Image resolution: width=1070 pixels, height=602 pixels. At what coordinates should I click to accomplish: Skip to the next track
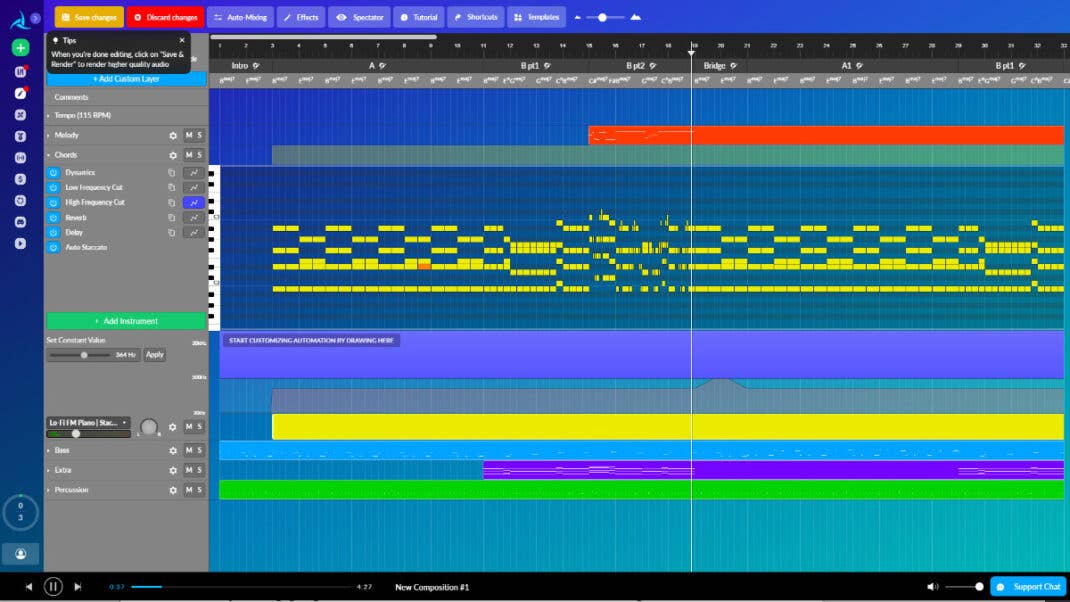pyautogui.click(x=78, y=587)
